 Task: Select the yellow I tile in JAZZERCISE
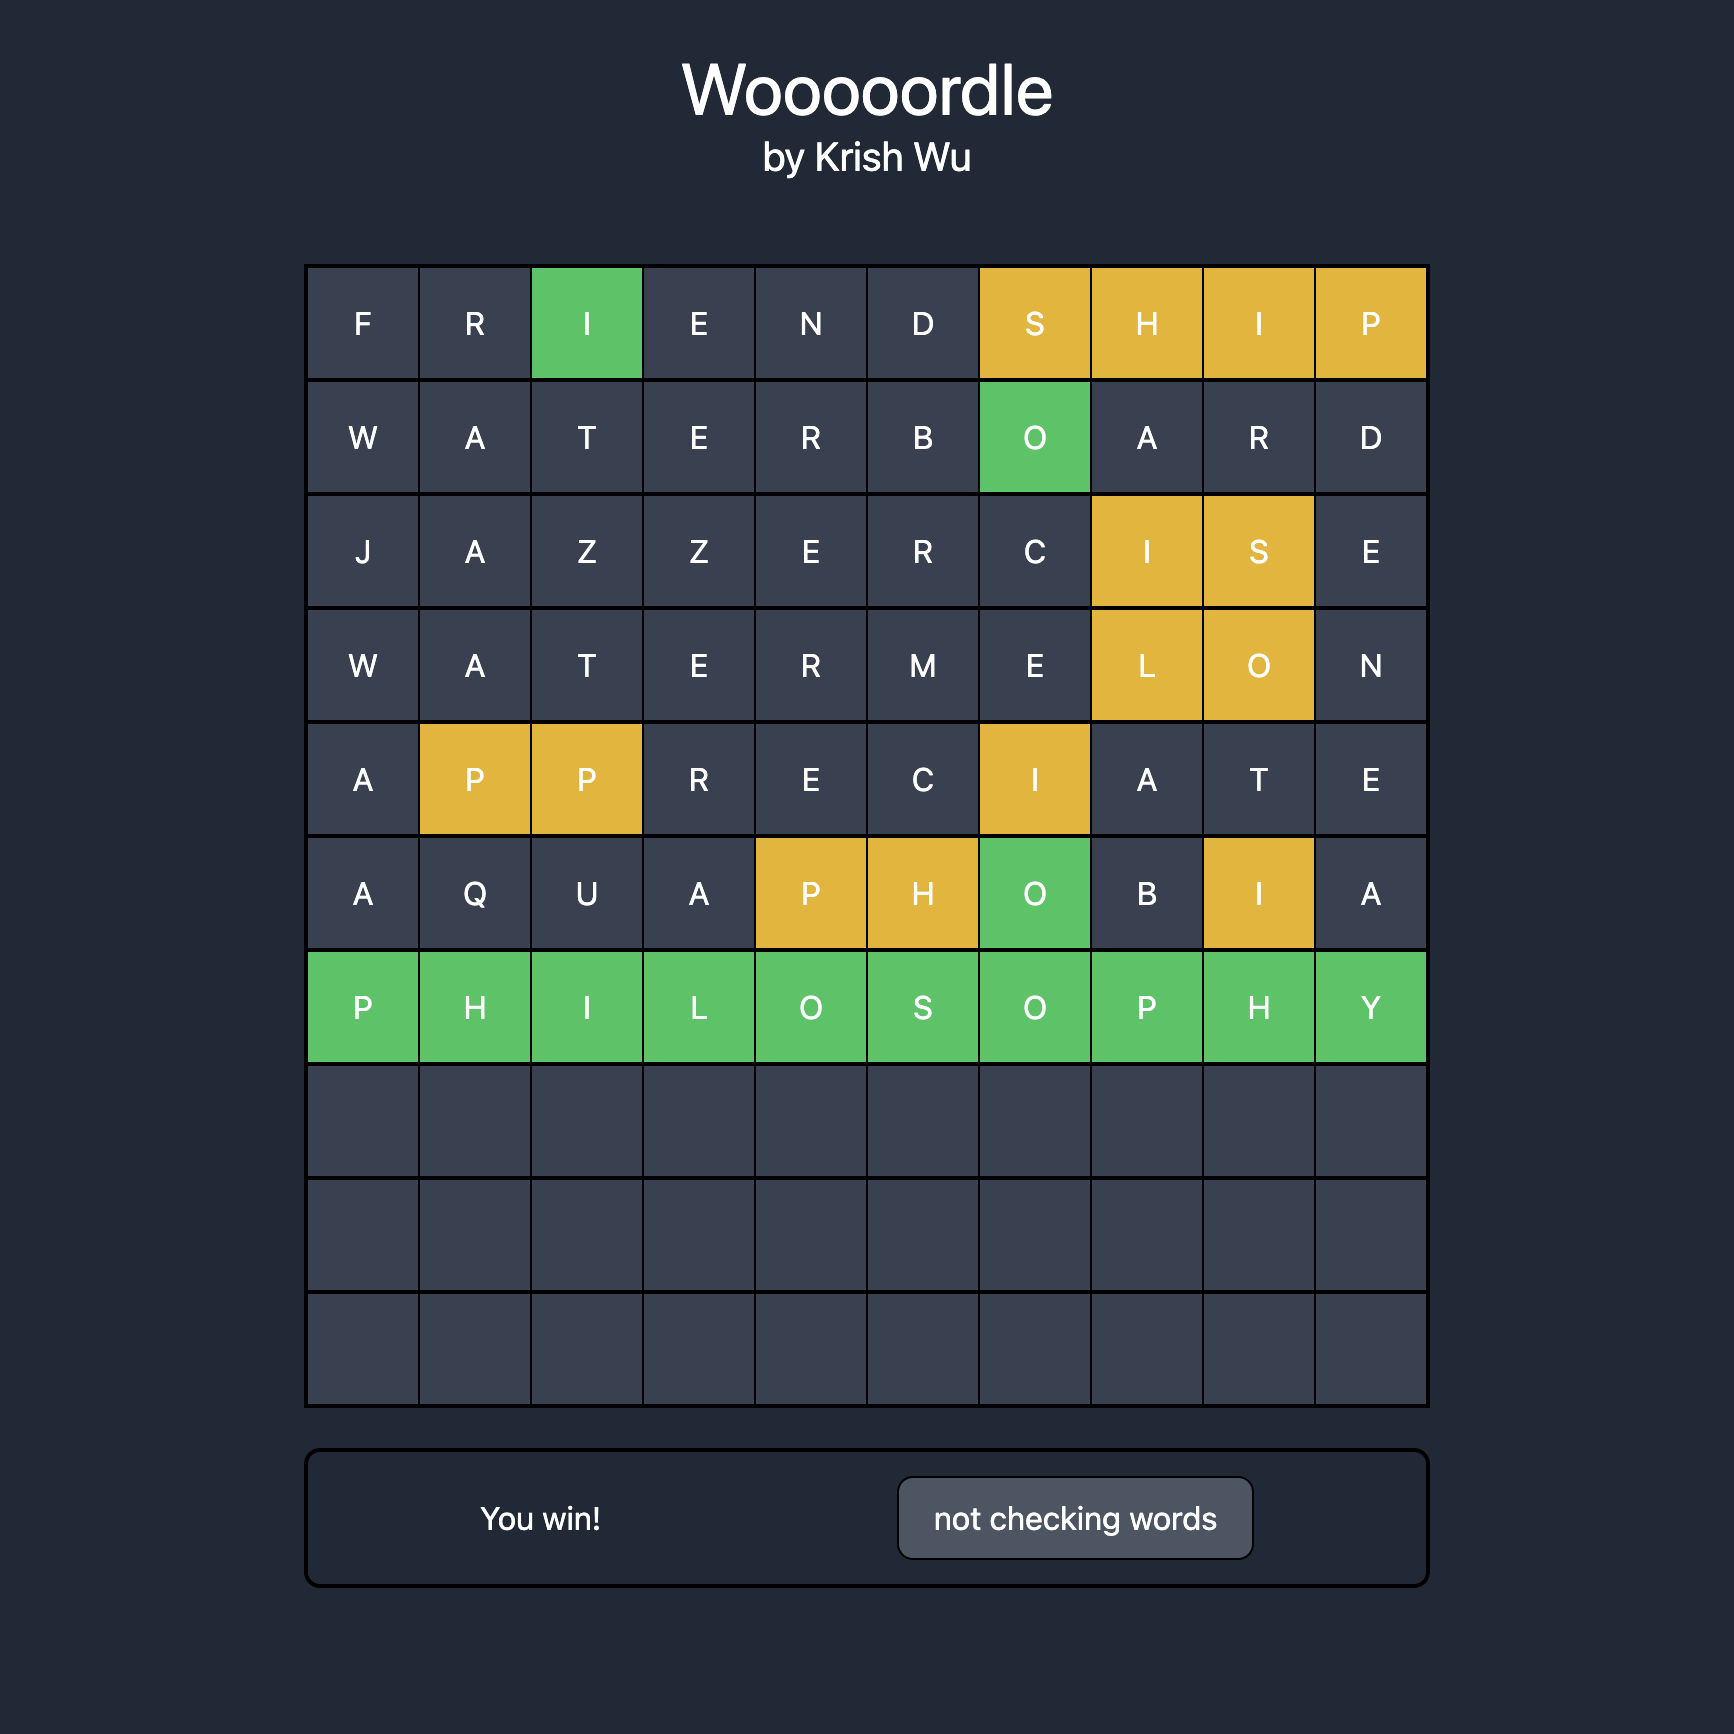tap(1147, 551)
